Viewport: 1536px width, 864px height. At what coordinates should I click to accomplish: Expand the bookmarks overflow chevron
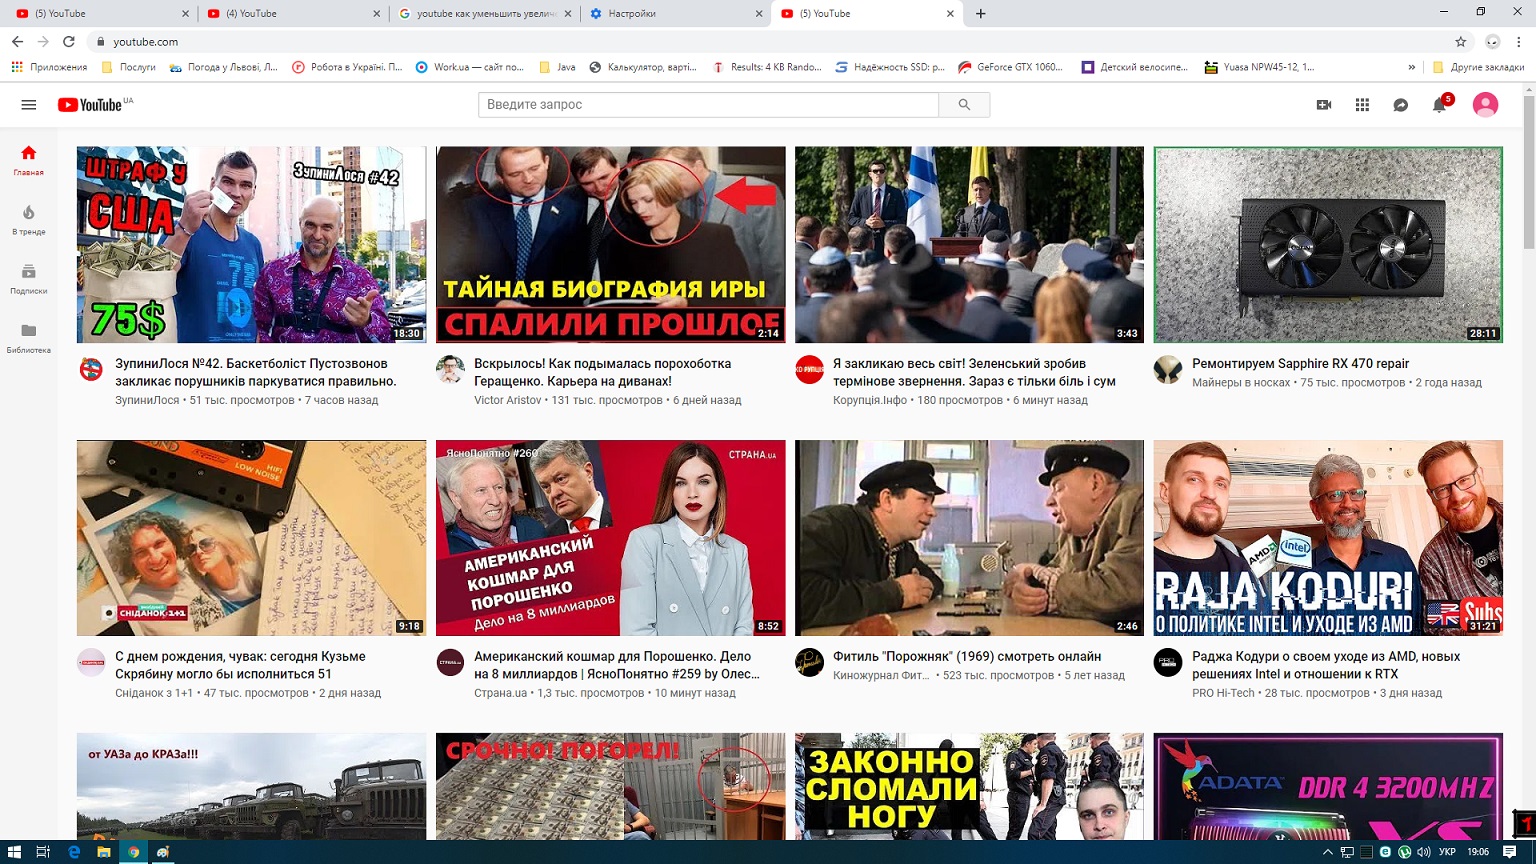coord(1411,67)
